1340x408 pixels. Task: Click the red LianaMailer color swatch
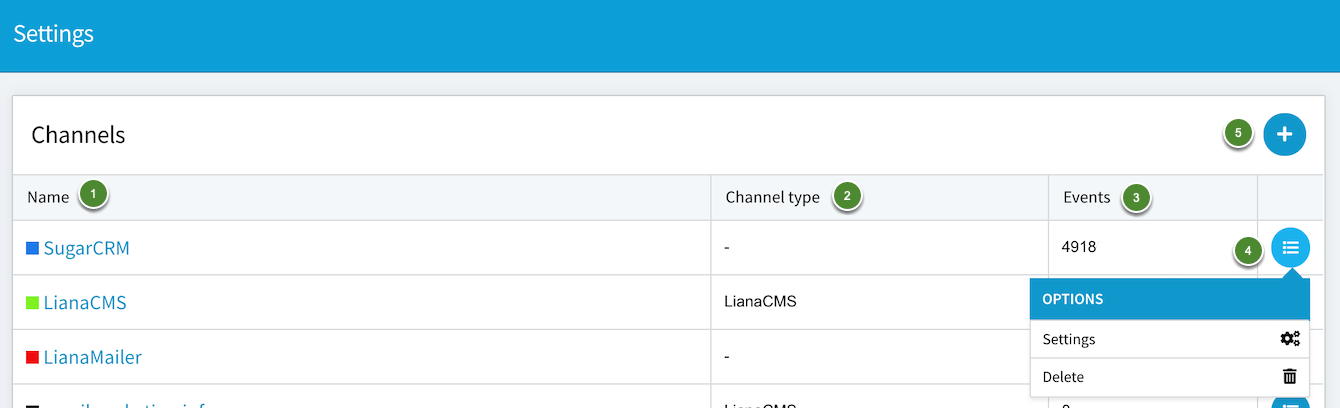click(32, 357)
